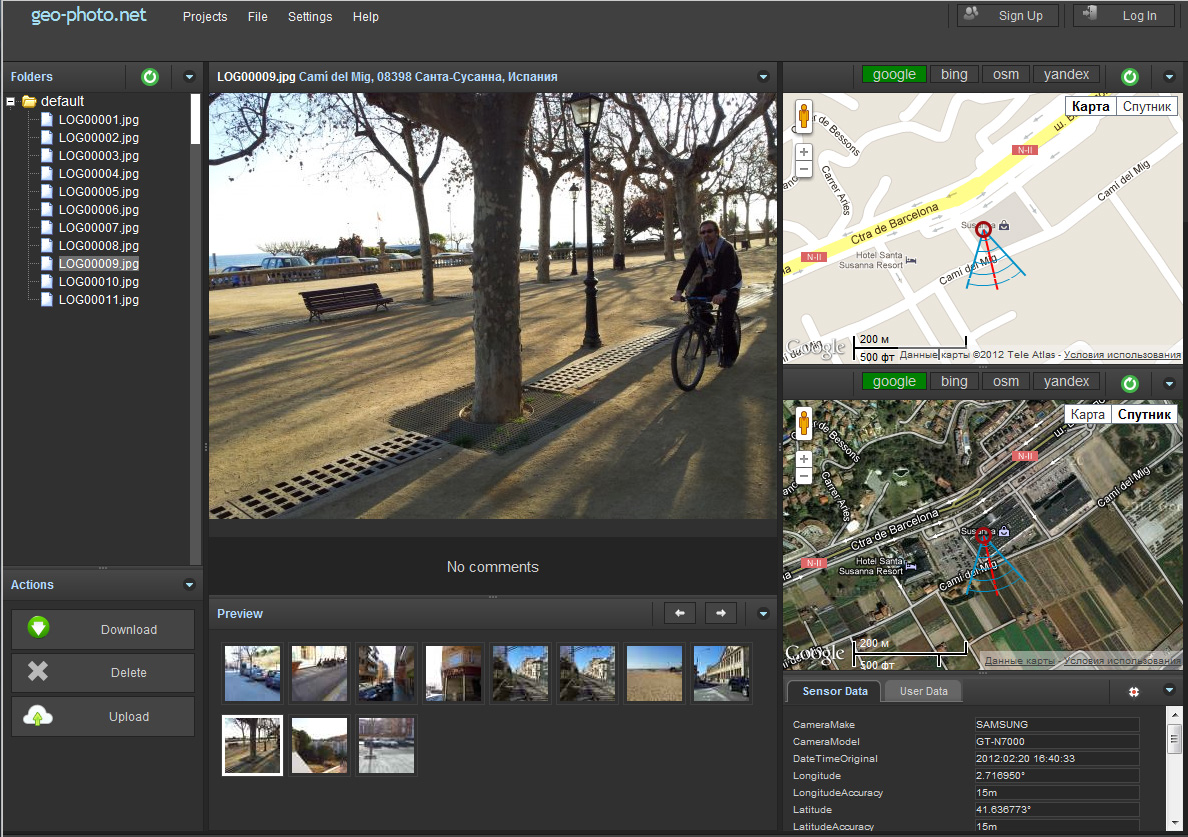Image resolution: width=1188 pixels, height=837 pixels.
Task: Go to next photo in Preview
Action: tap(721, 613)
